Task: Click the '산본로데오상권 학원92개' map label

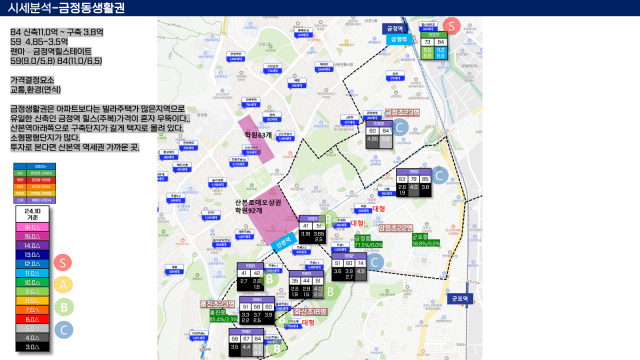Action: pyautogui.click(x=258, y=207)
